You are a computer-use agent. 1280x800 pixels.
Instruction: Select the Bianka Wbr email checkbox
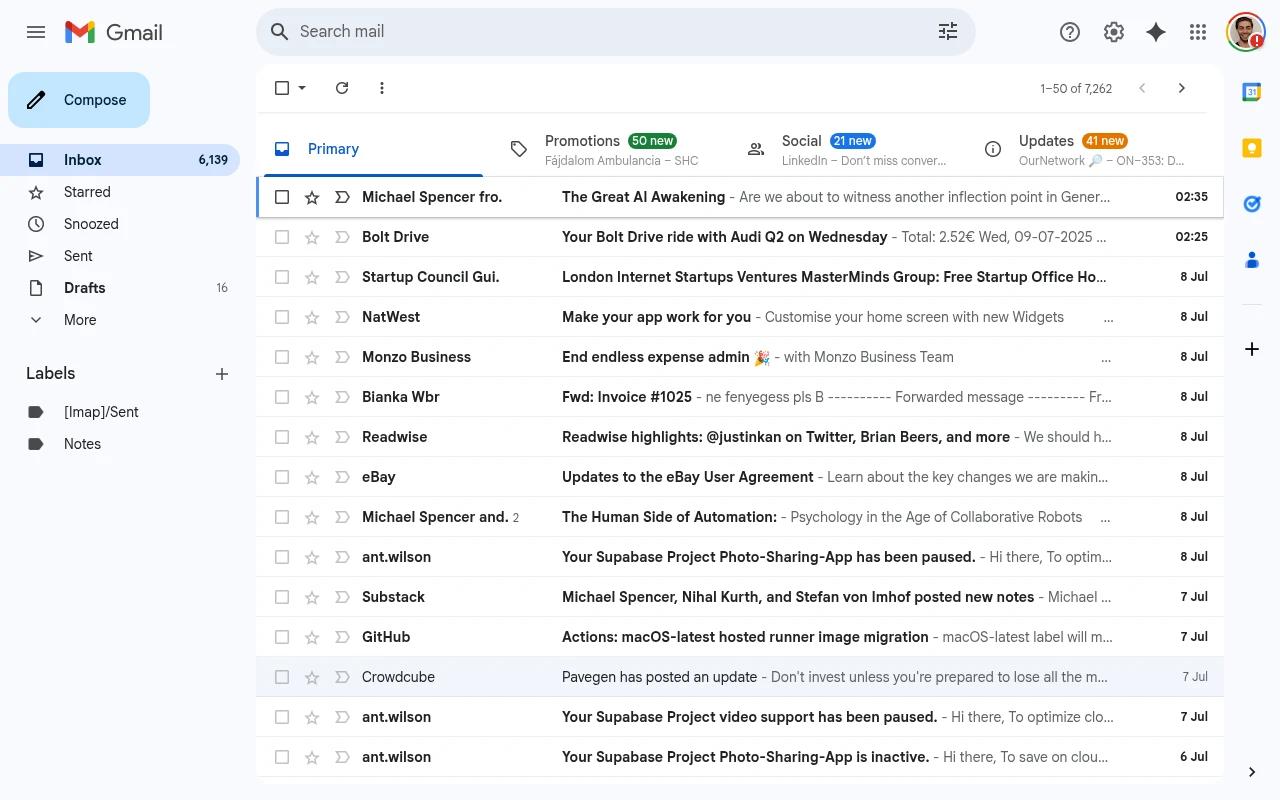point(282,397)
